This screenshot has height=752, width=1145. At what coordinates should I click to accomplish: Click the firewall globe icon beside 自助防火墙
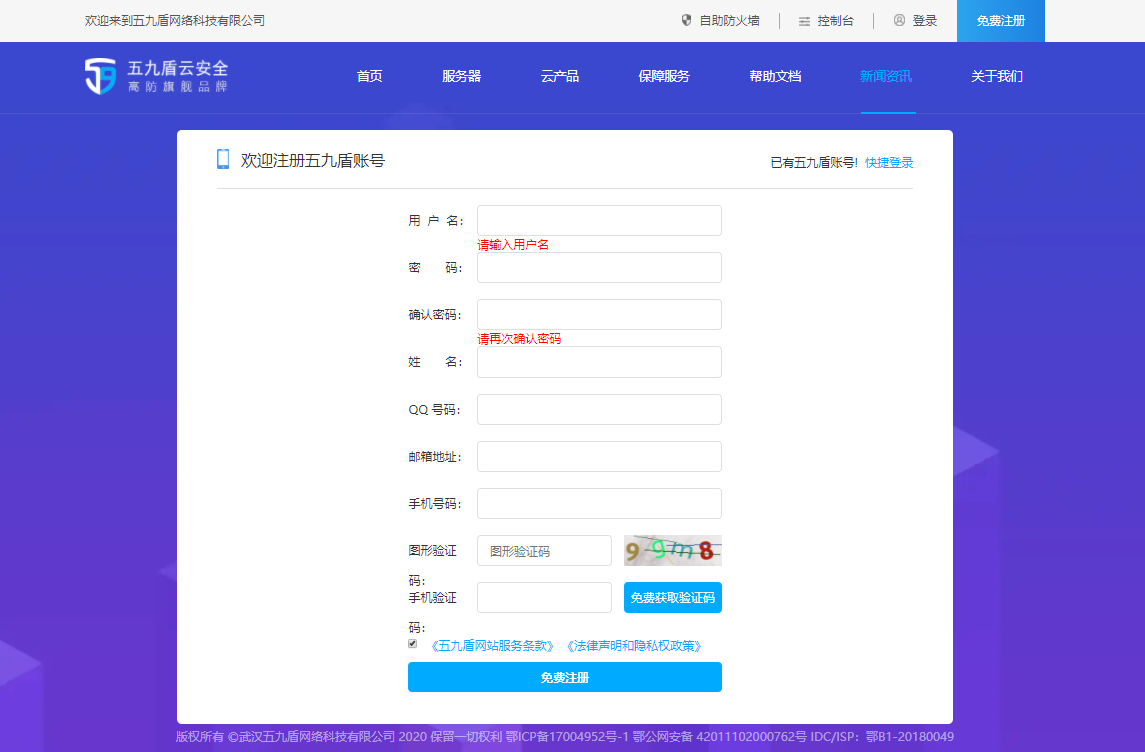[685, 19]
